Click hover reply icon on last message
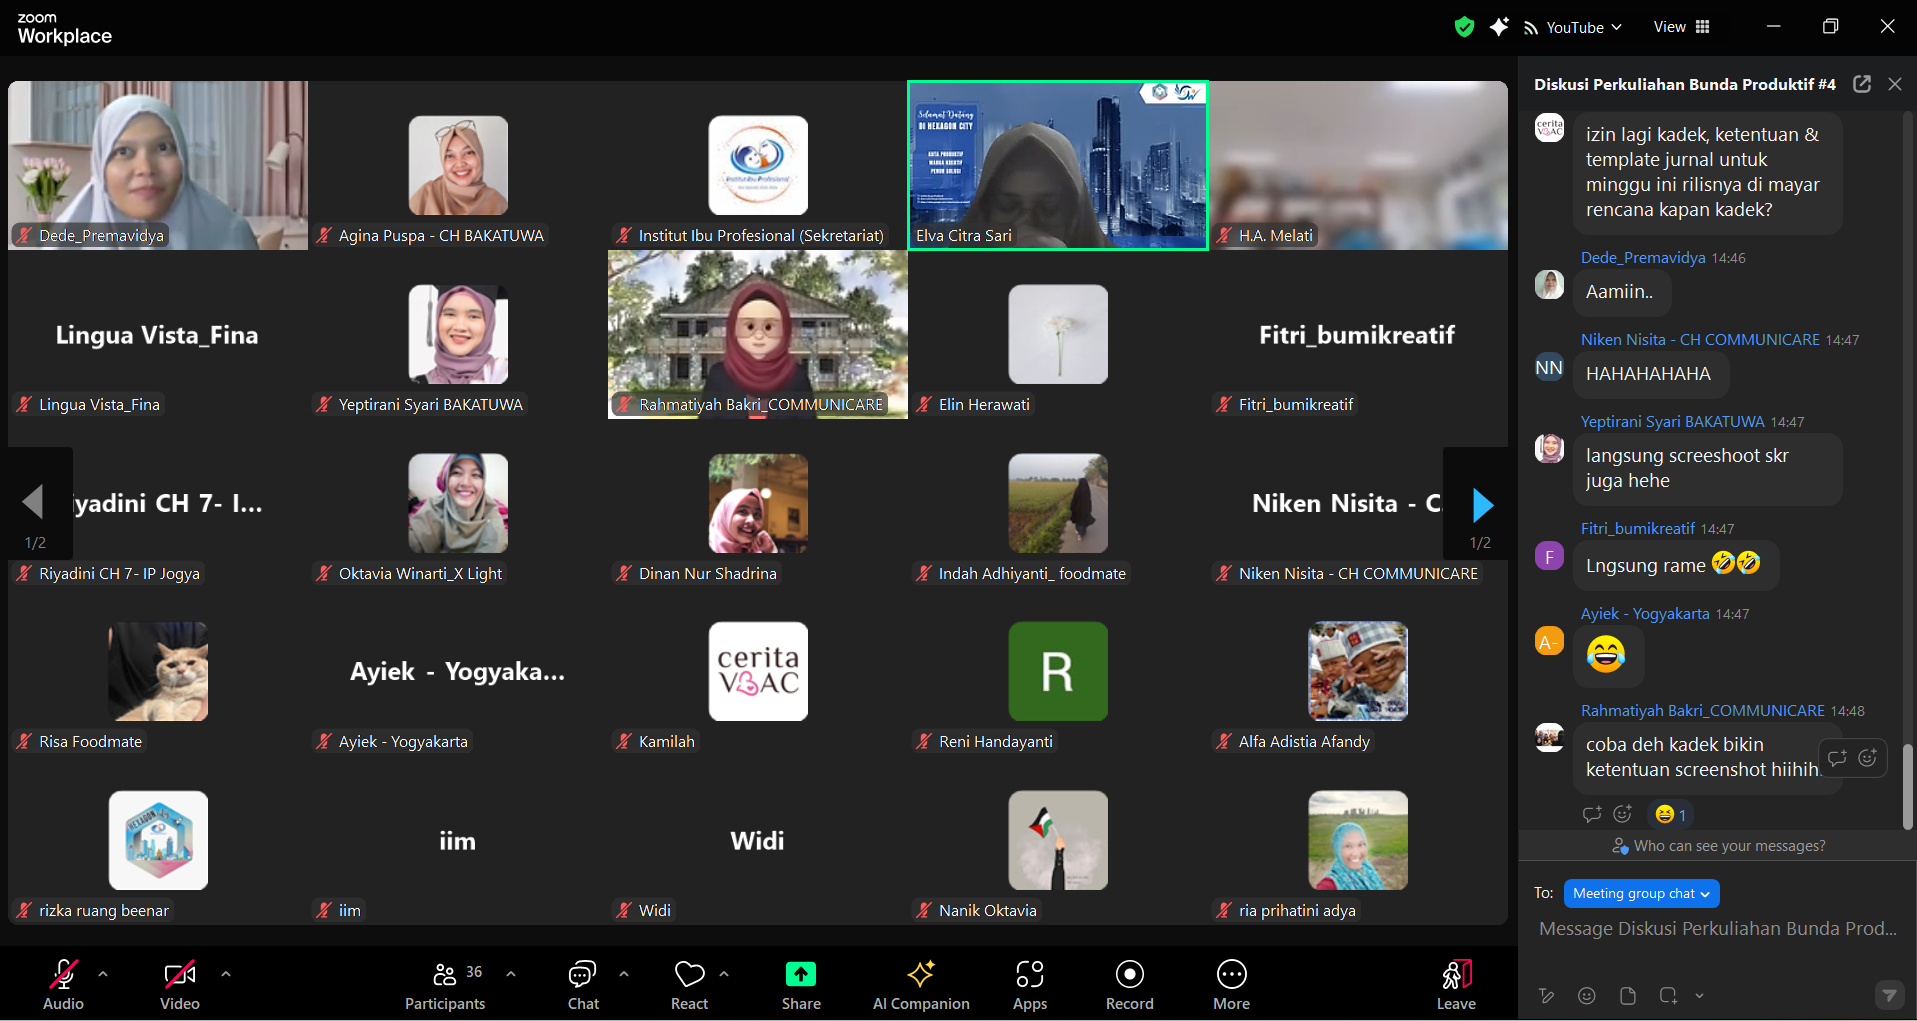The image size is (1917, 1021). pos(1837,758)
